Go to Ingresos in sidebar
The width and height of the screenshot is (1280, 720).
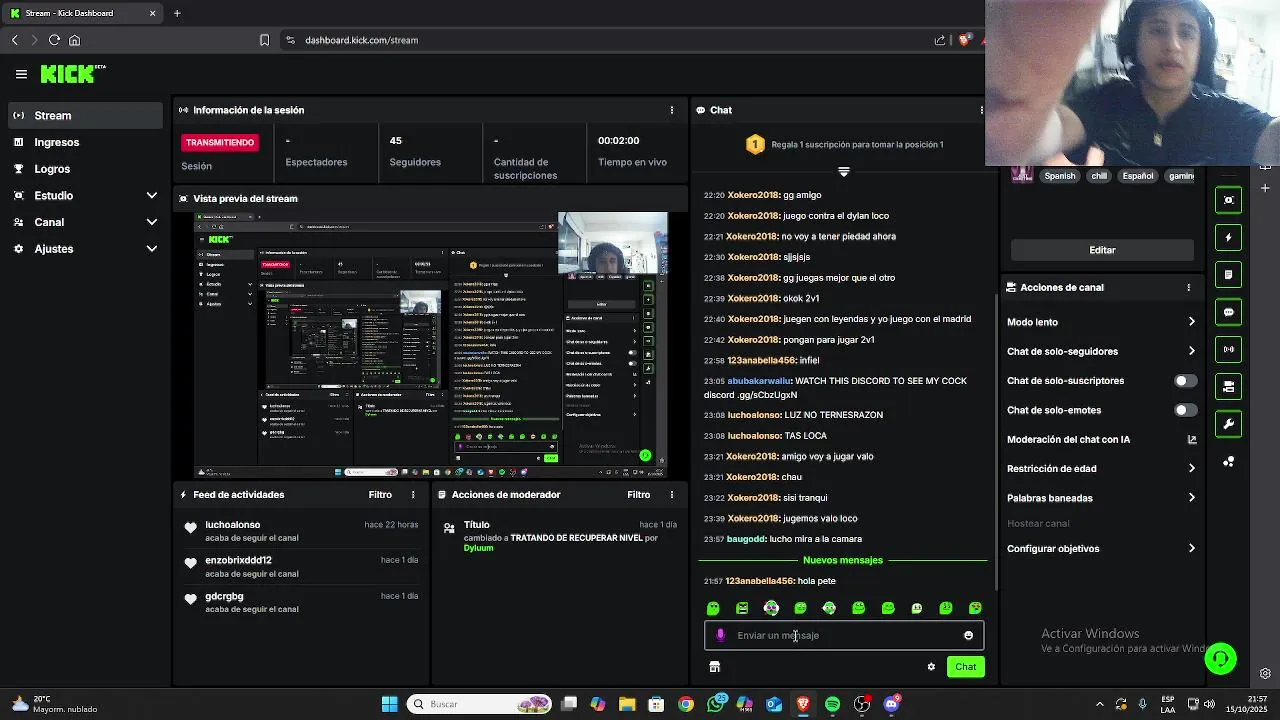tap(85, 142)
